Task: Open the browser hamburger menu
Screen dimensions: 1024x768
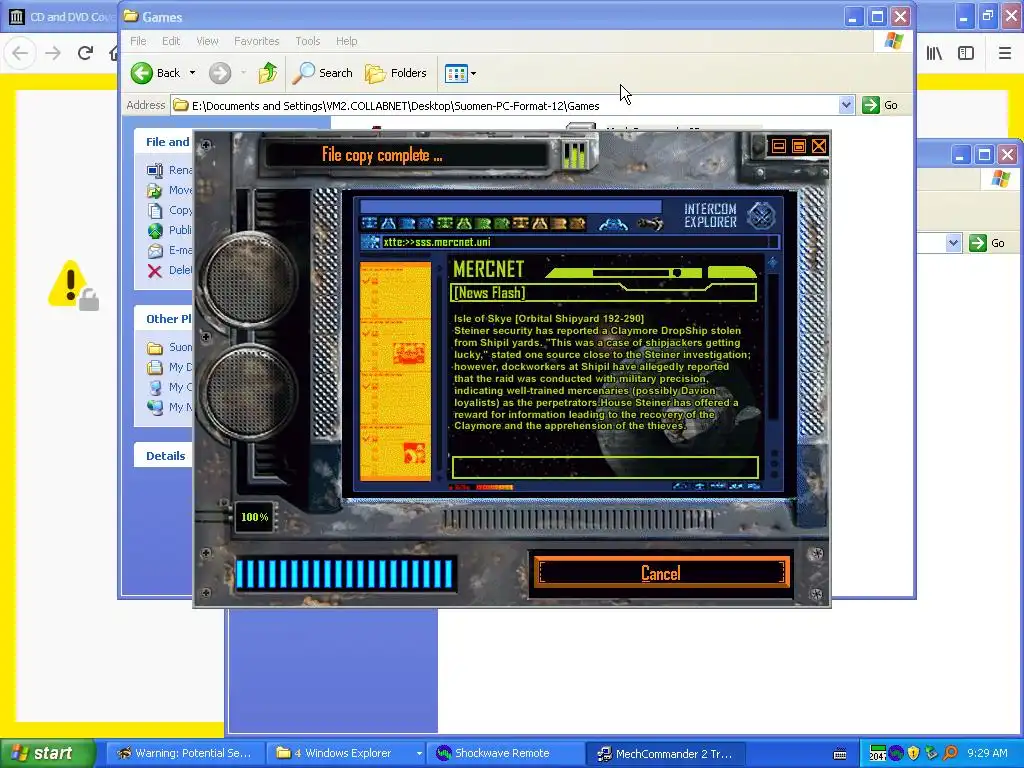Action: 1005,53
